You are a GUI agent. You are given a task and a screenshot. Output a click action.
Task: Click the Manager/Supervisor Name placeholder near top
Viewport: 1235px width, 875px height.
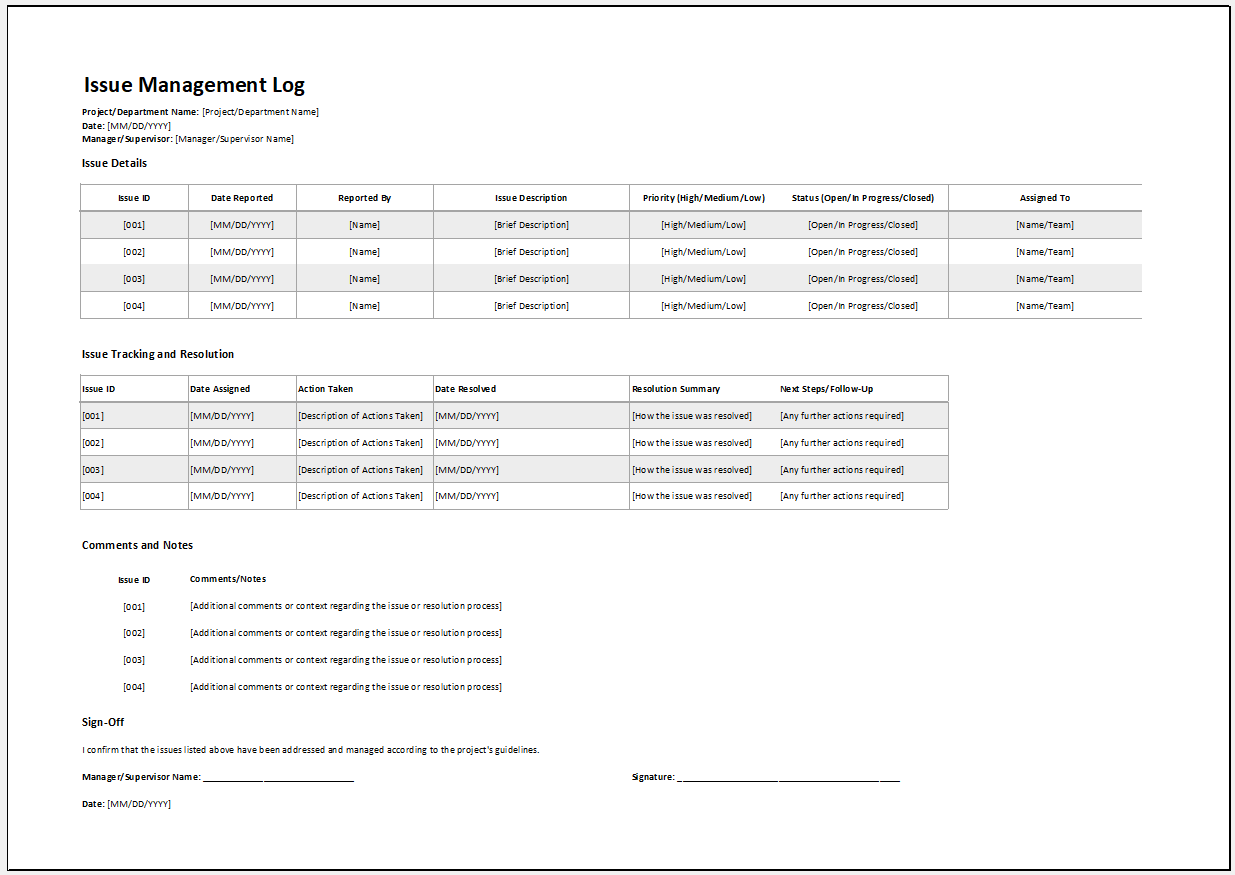click(235, 139)
